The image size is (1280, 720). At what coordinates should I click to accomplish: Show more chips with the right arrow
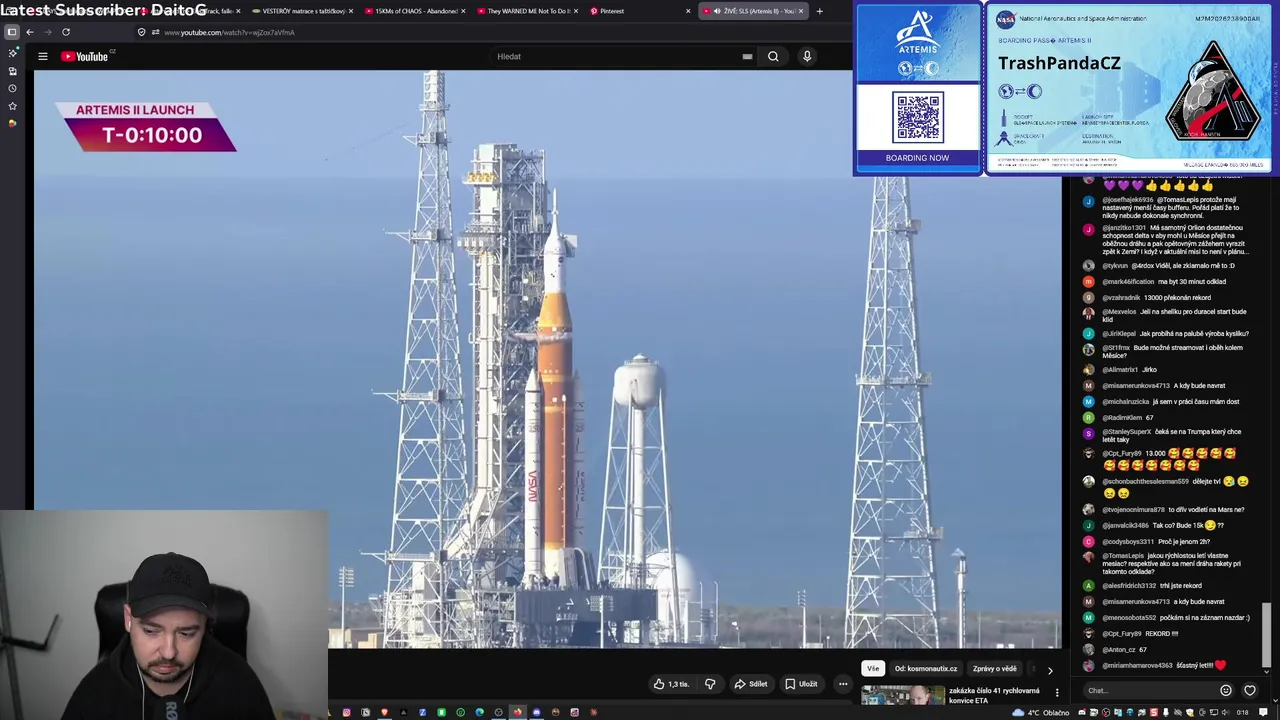tap(1049, 670)
